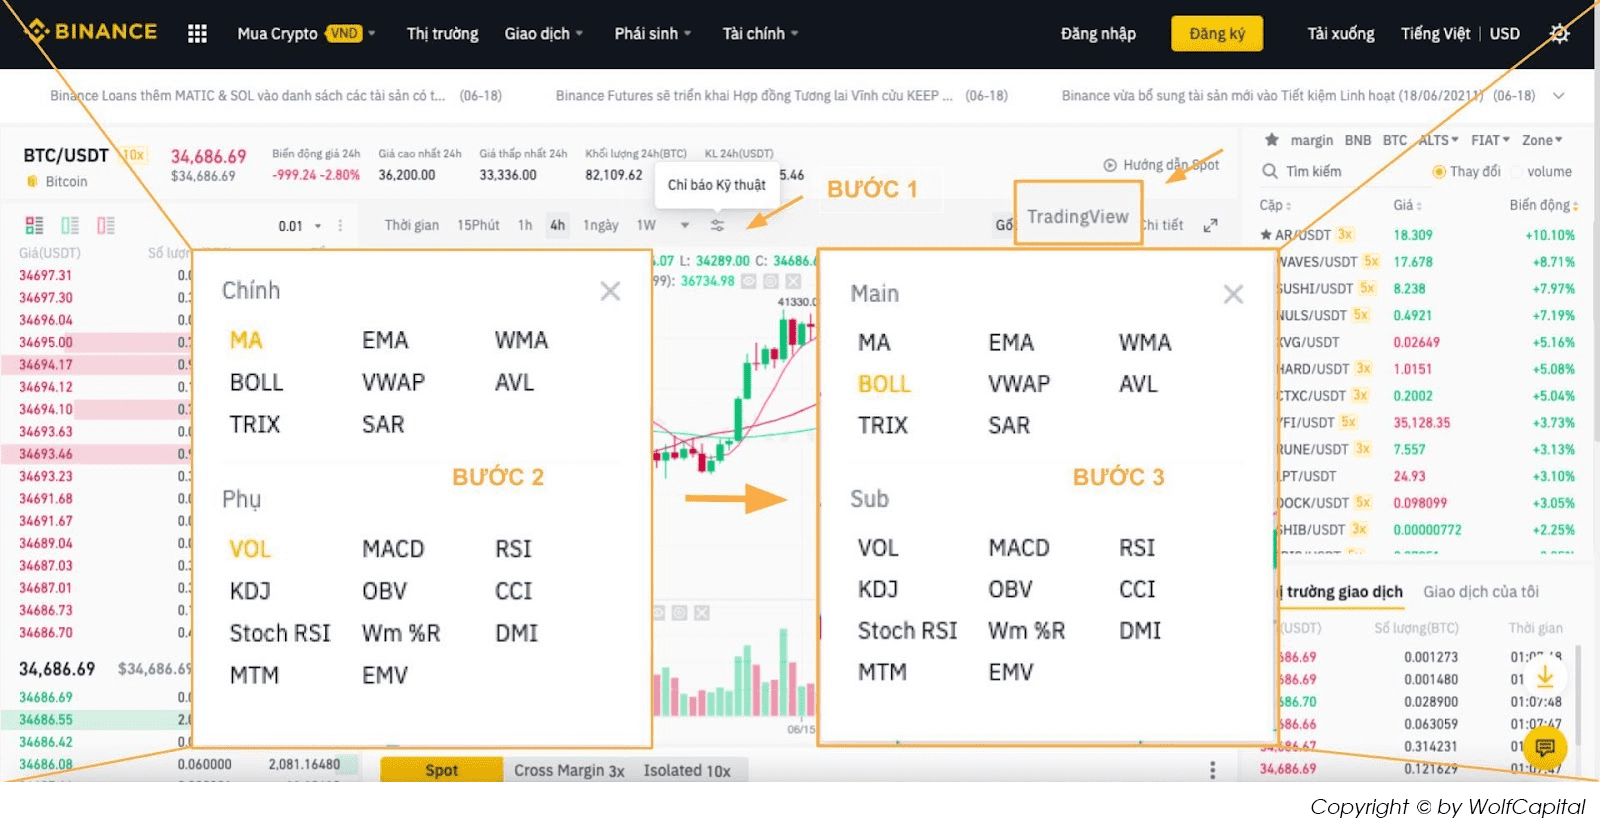This screenshot has width=1600, height=827.
Task: Open Hướng dẫn Spot video guide
Action: coord(1161,165)
